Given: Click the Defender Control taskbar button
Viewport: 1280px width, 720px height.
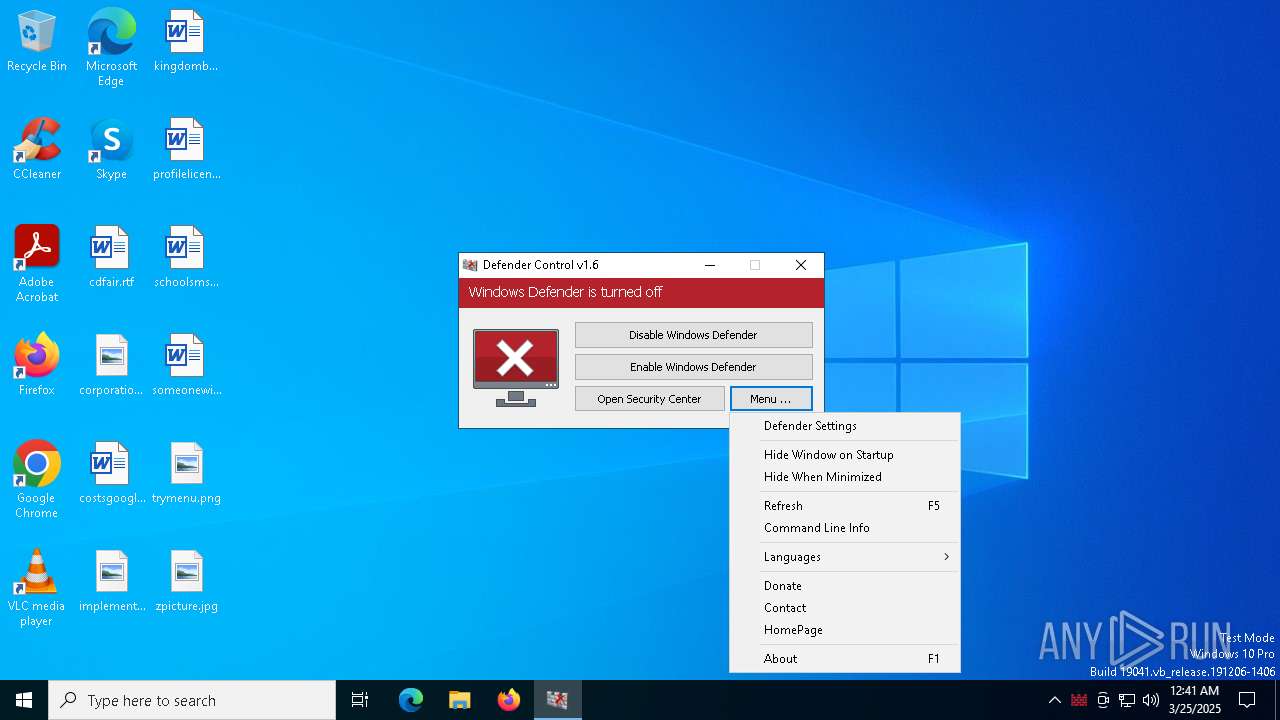Looking at the screenshot, I should (x=557, y=700).
